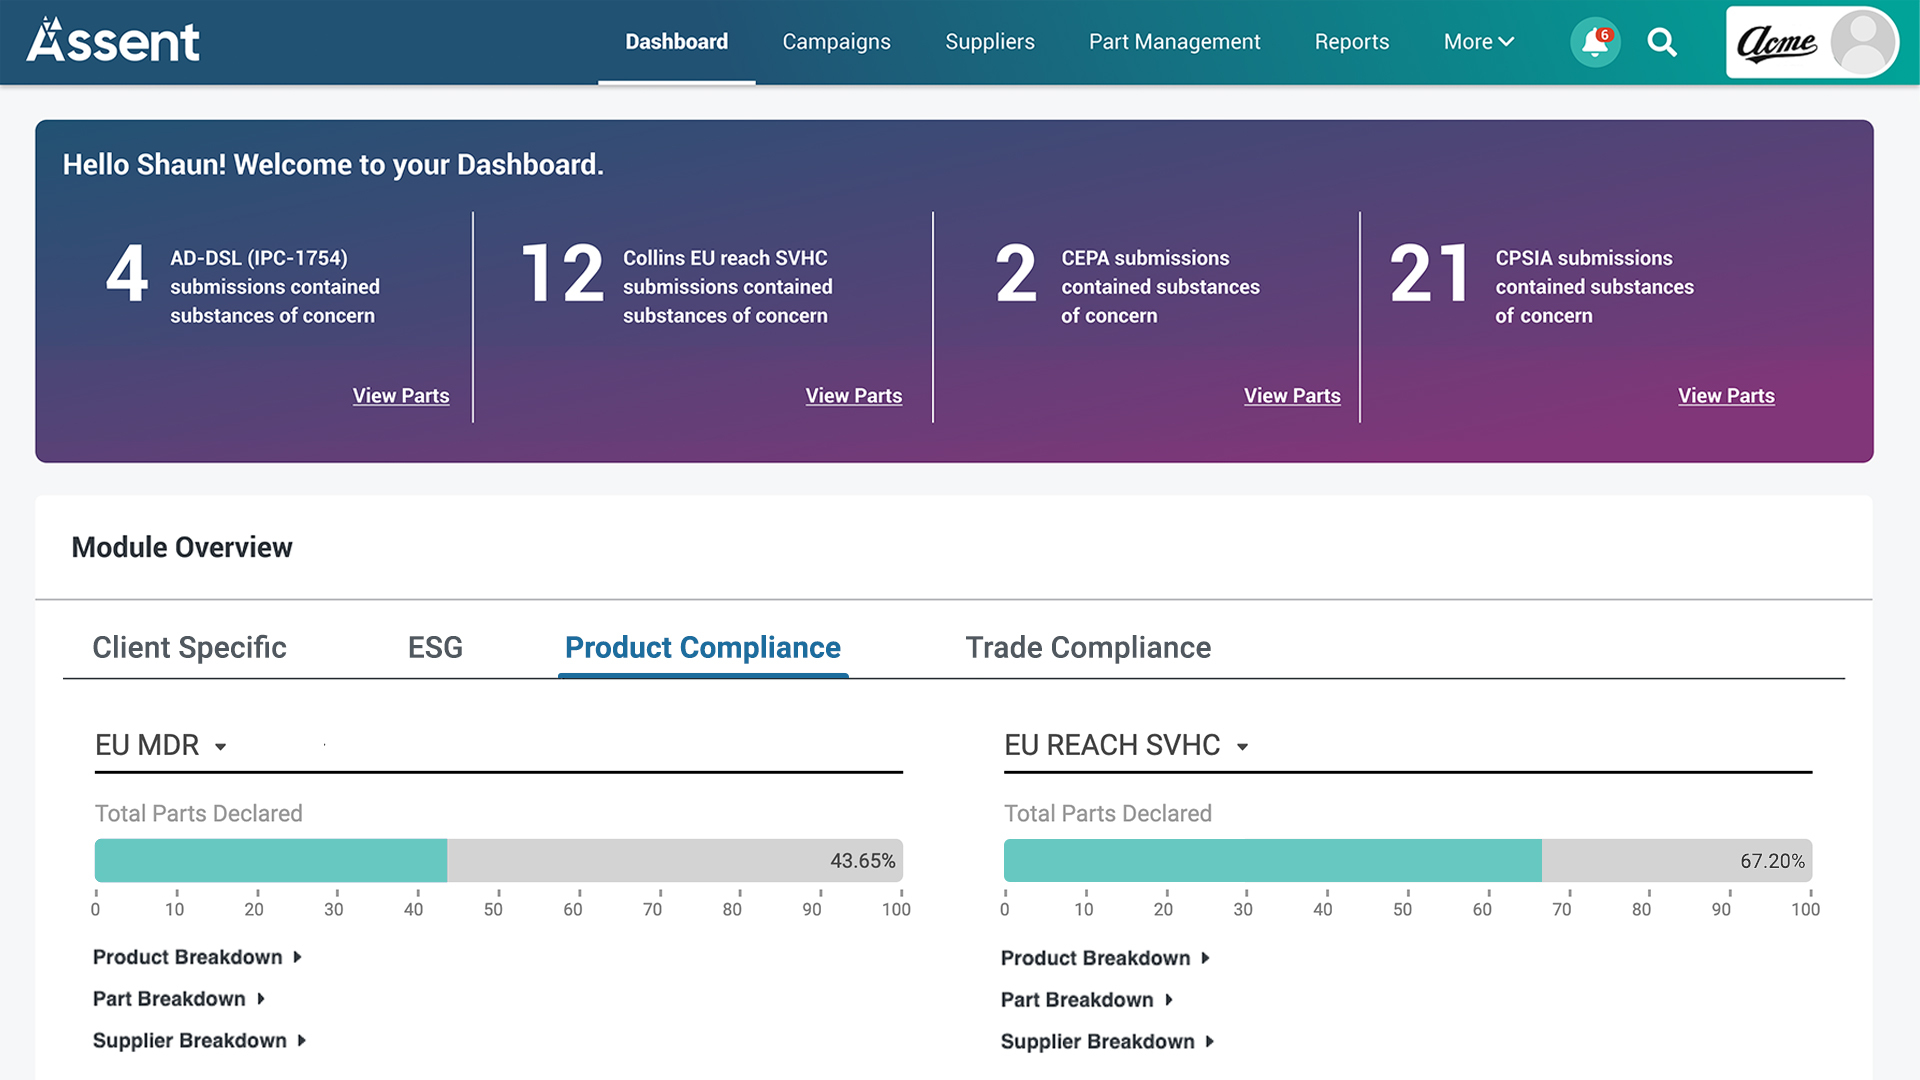
Task: Click the EU REACH SVHC 67.20% bar
Action: pos(1407,861)
